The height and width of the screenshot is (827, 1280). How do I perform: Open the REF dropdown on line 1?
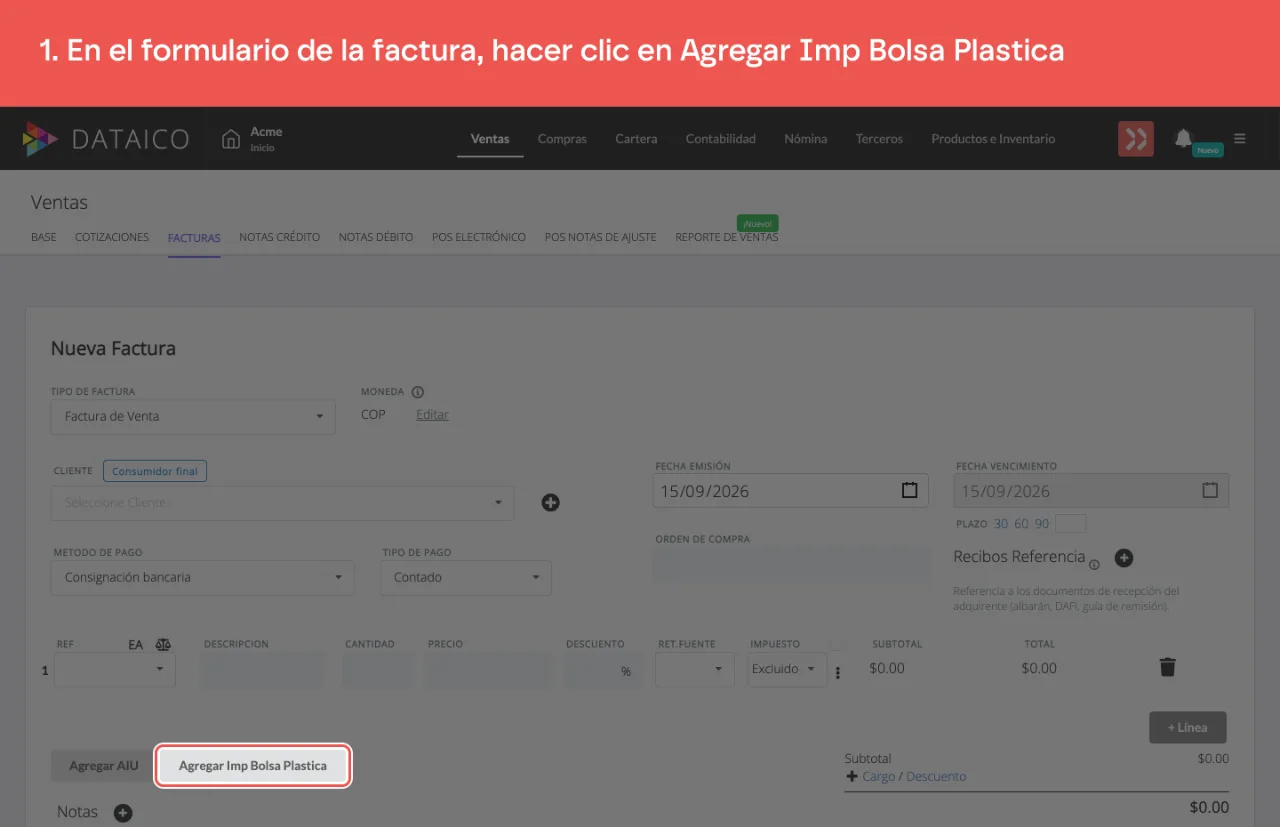[115, 669]
